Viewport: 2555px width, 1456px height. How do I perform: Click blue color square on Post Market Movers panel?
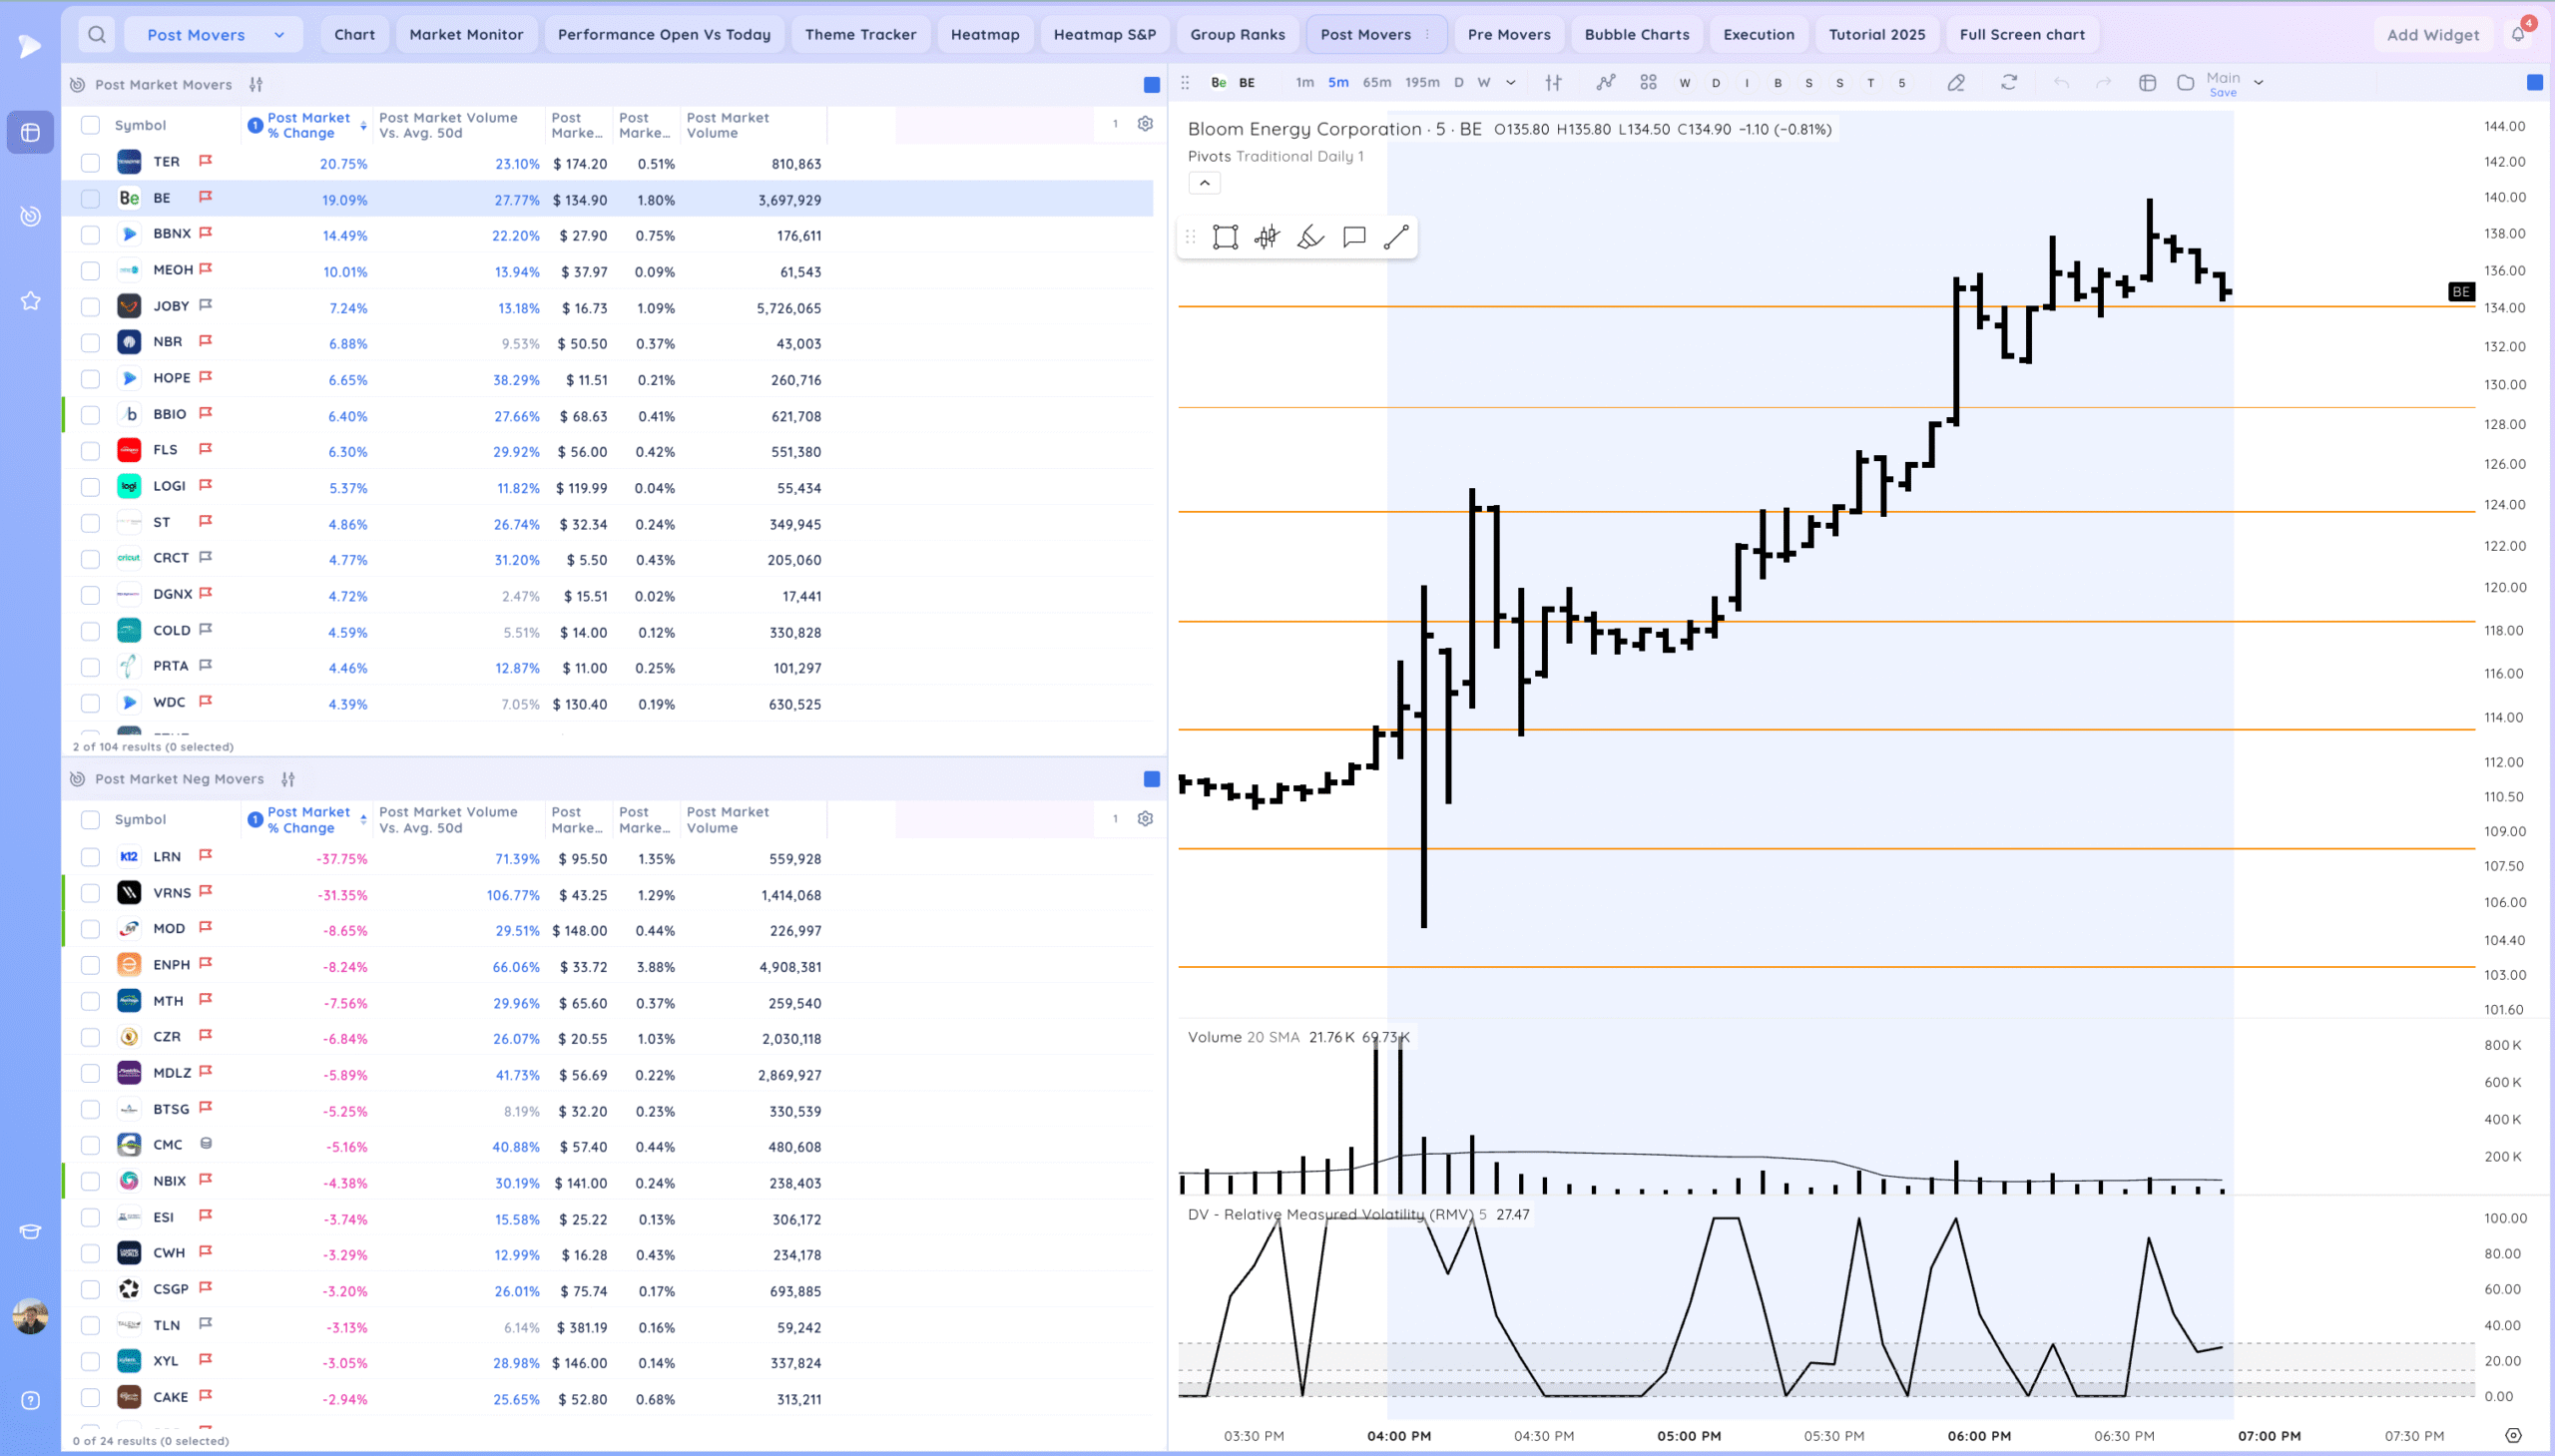click(x=1151, y=85)
